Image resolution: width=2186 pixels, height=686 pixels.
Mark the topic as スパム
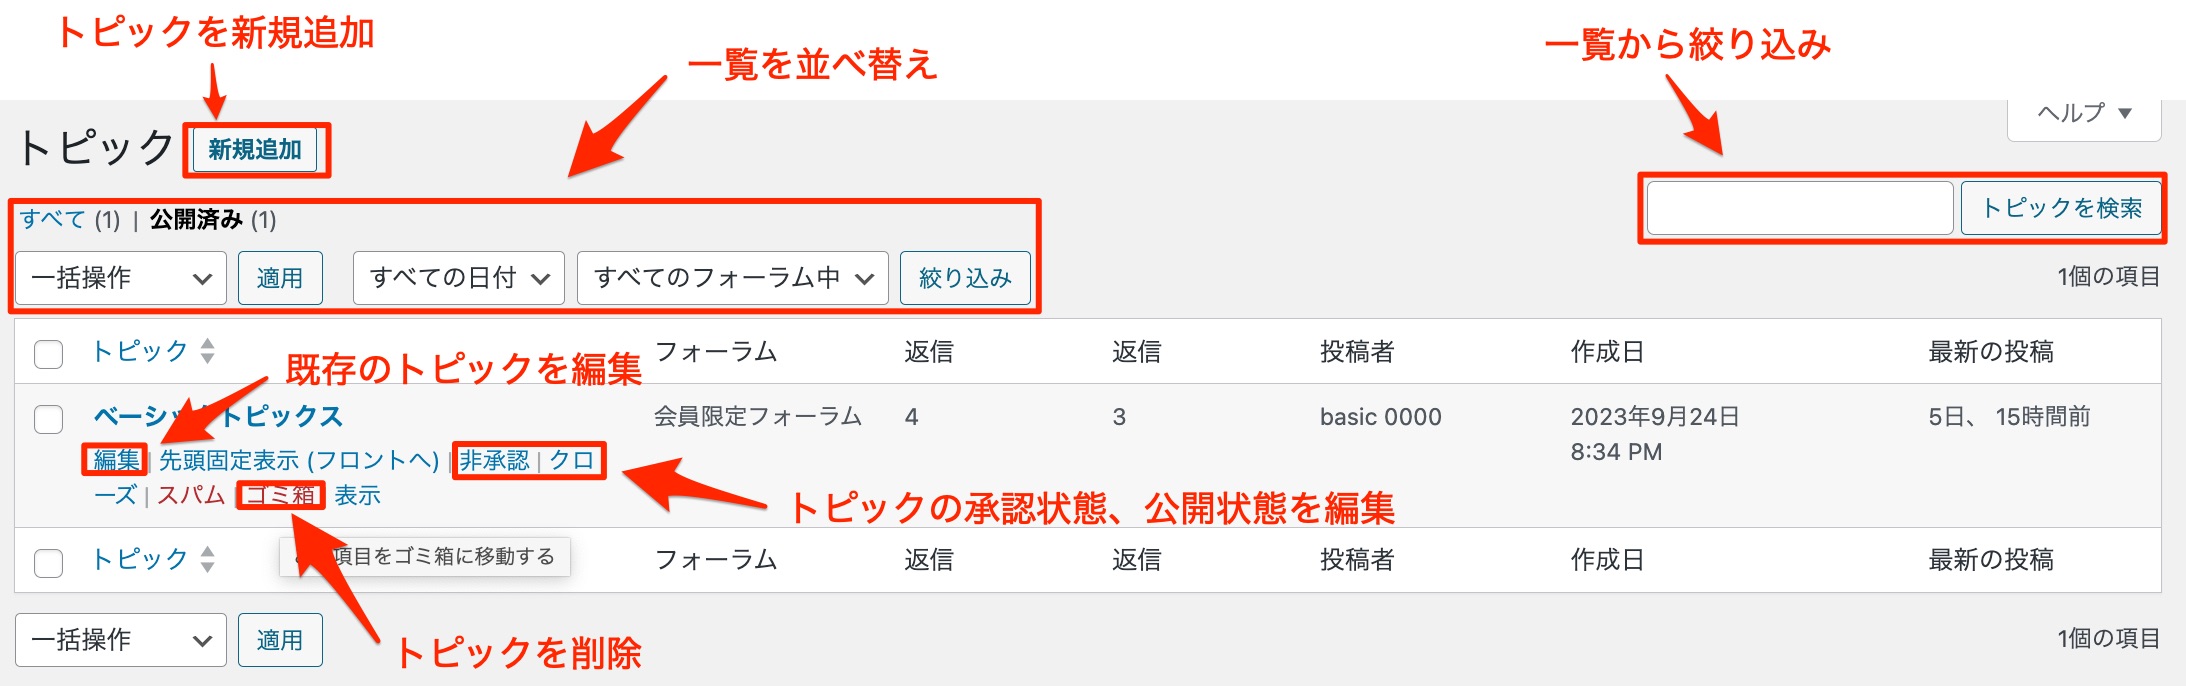191,495
